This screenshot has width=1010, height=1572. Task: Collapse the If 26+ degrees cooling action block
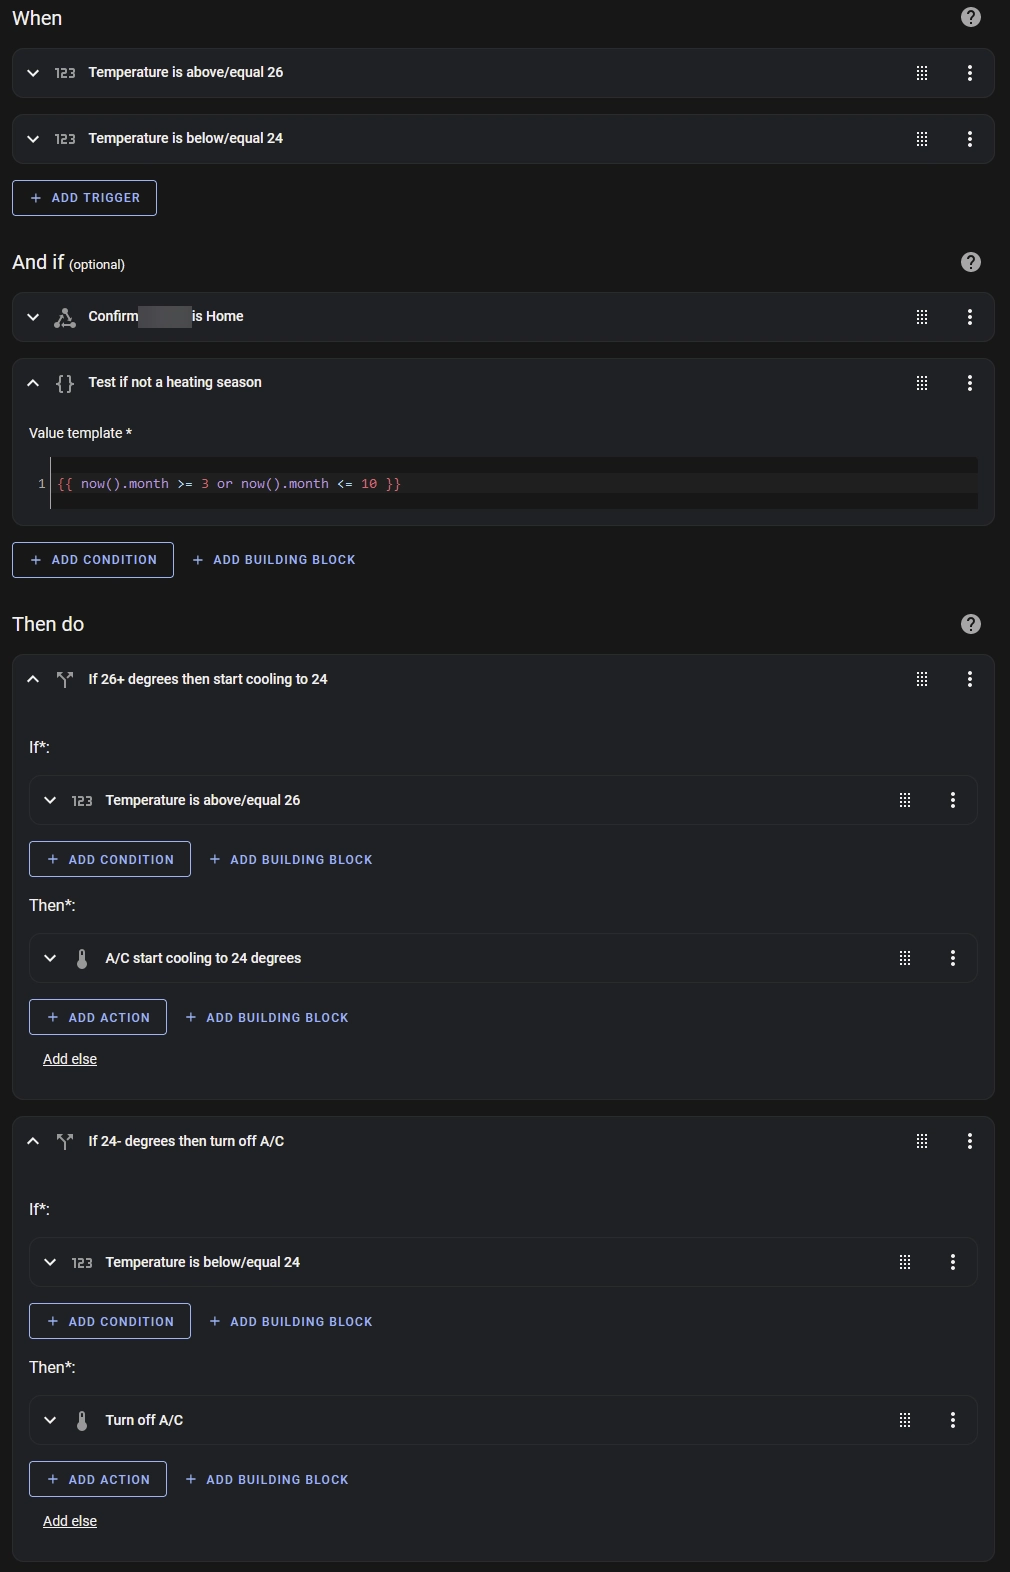33,679
